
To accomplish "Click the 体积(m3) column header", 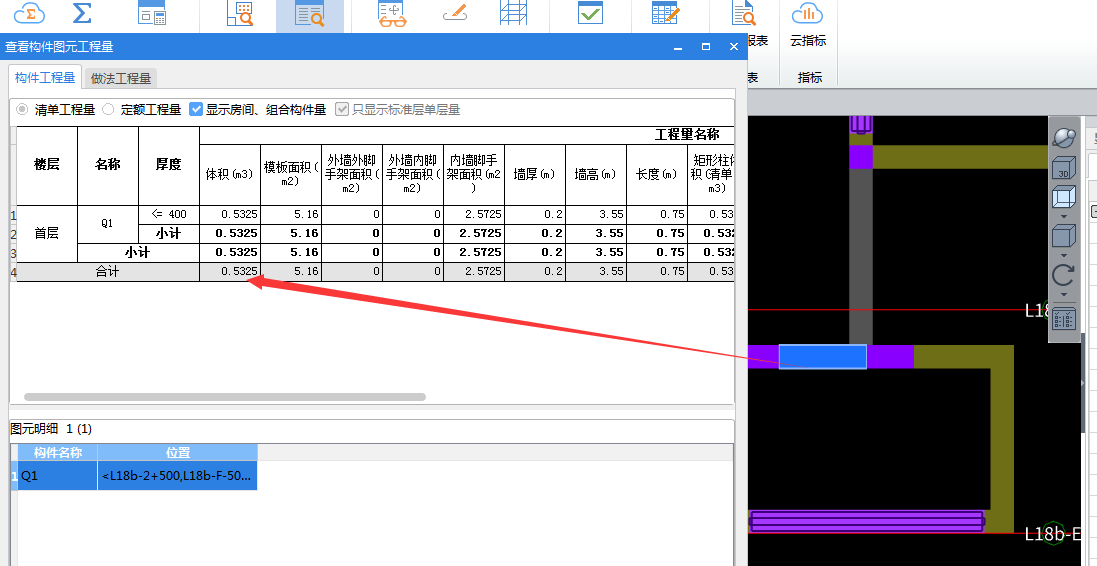I will point(229,174).
